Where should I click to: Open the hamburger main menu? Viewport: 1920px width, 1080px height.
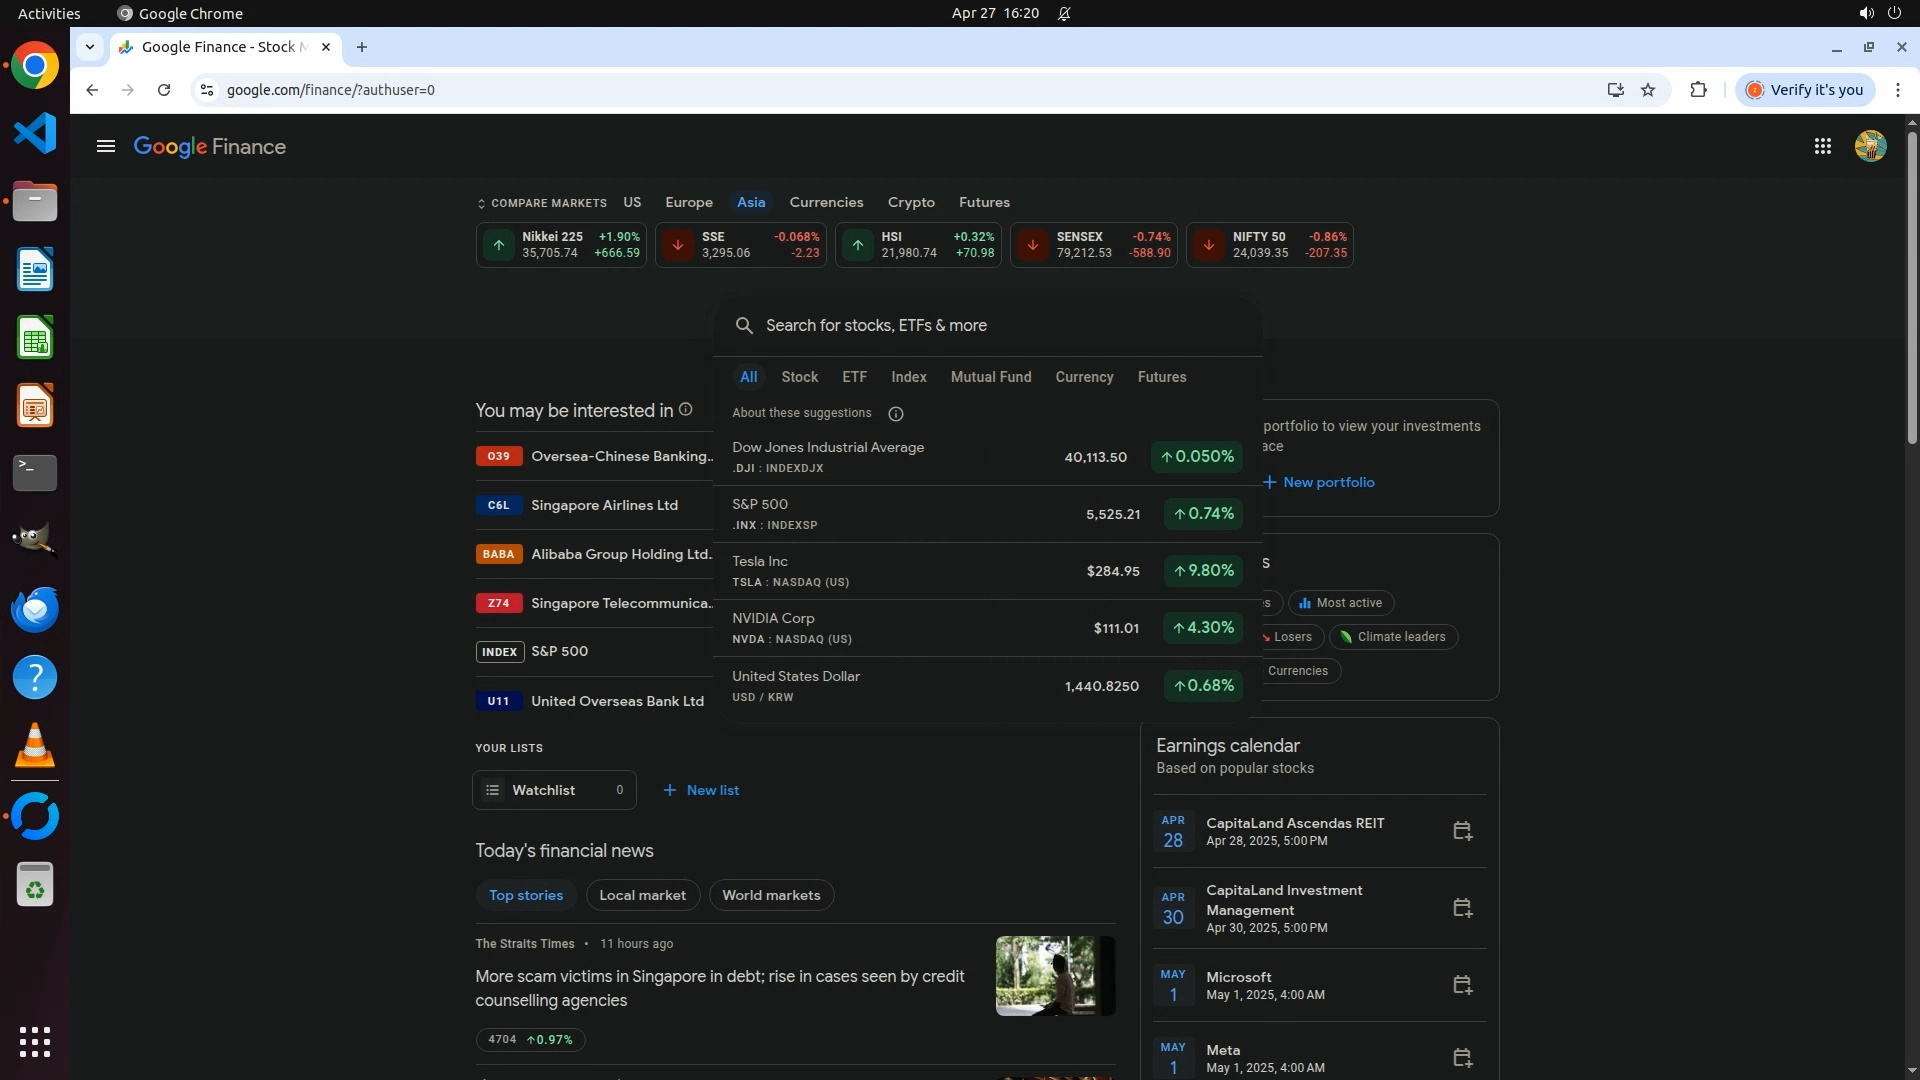tap(105, 147)
